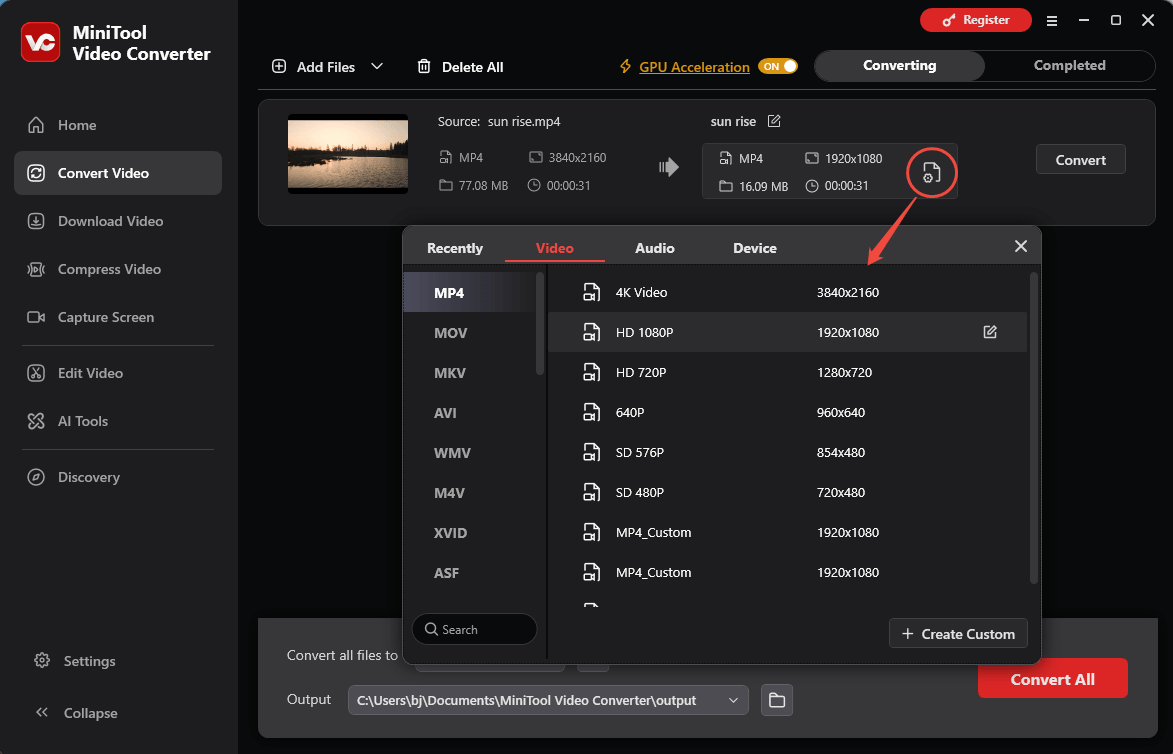This screenshot has height=754, width=1173.
Task: Collapse the left sidebar
Action: [76, 713]
